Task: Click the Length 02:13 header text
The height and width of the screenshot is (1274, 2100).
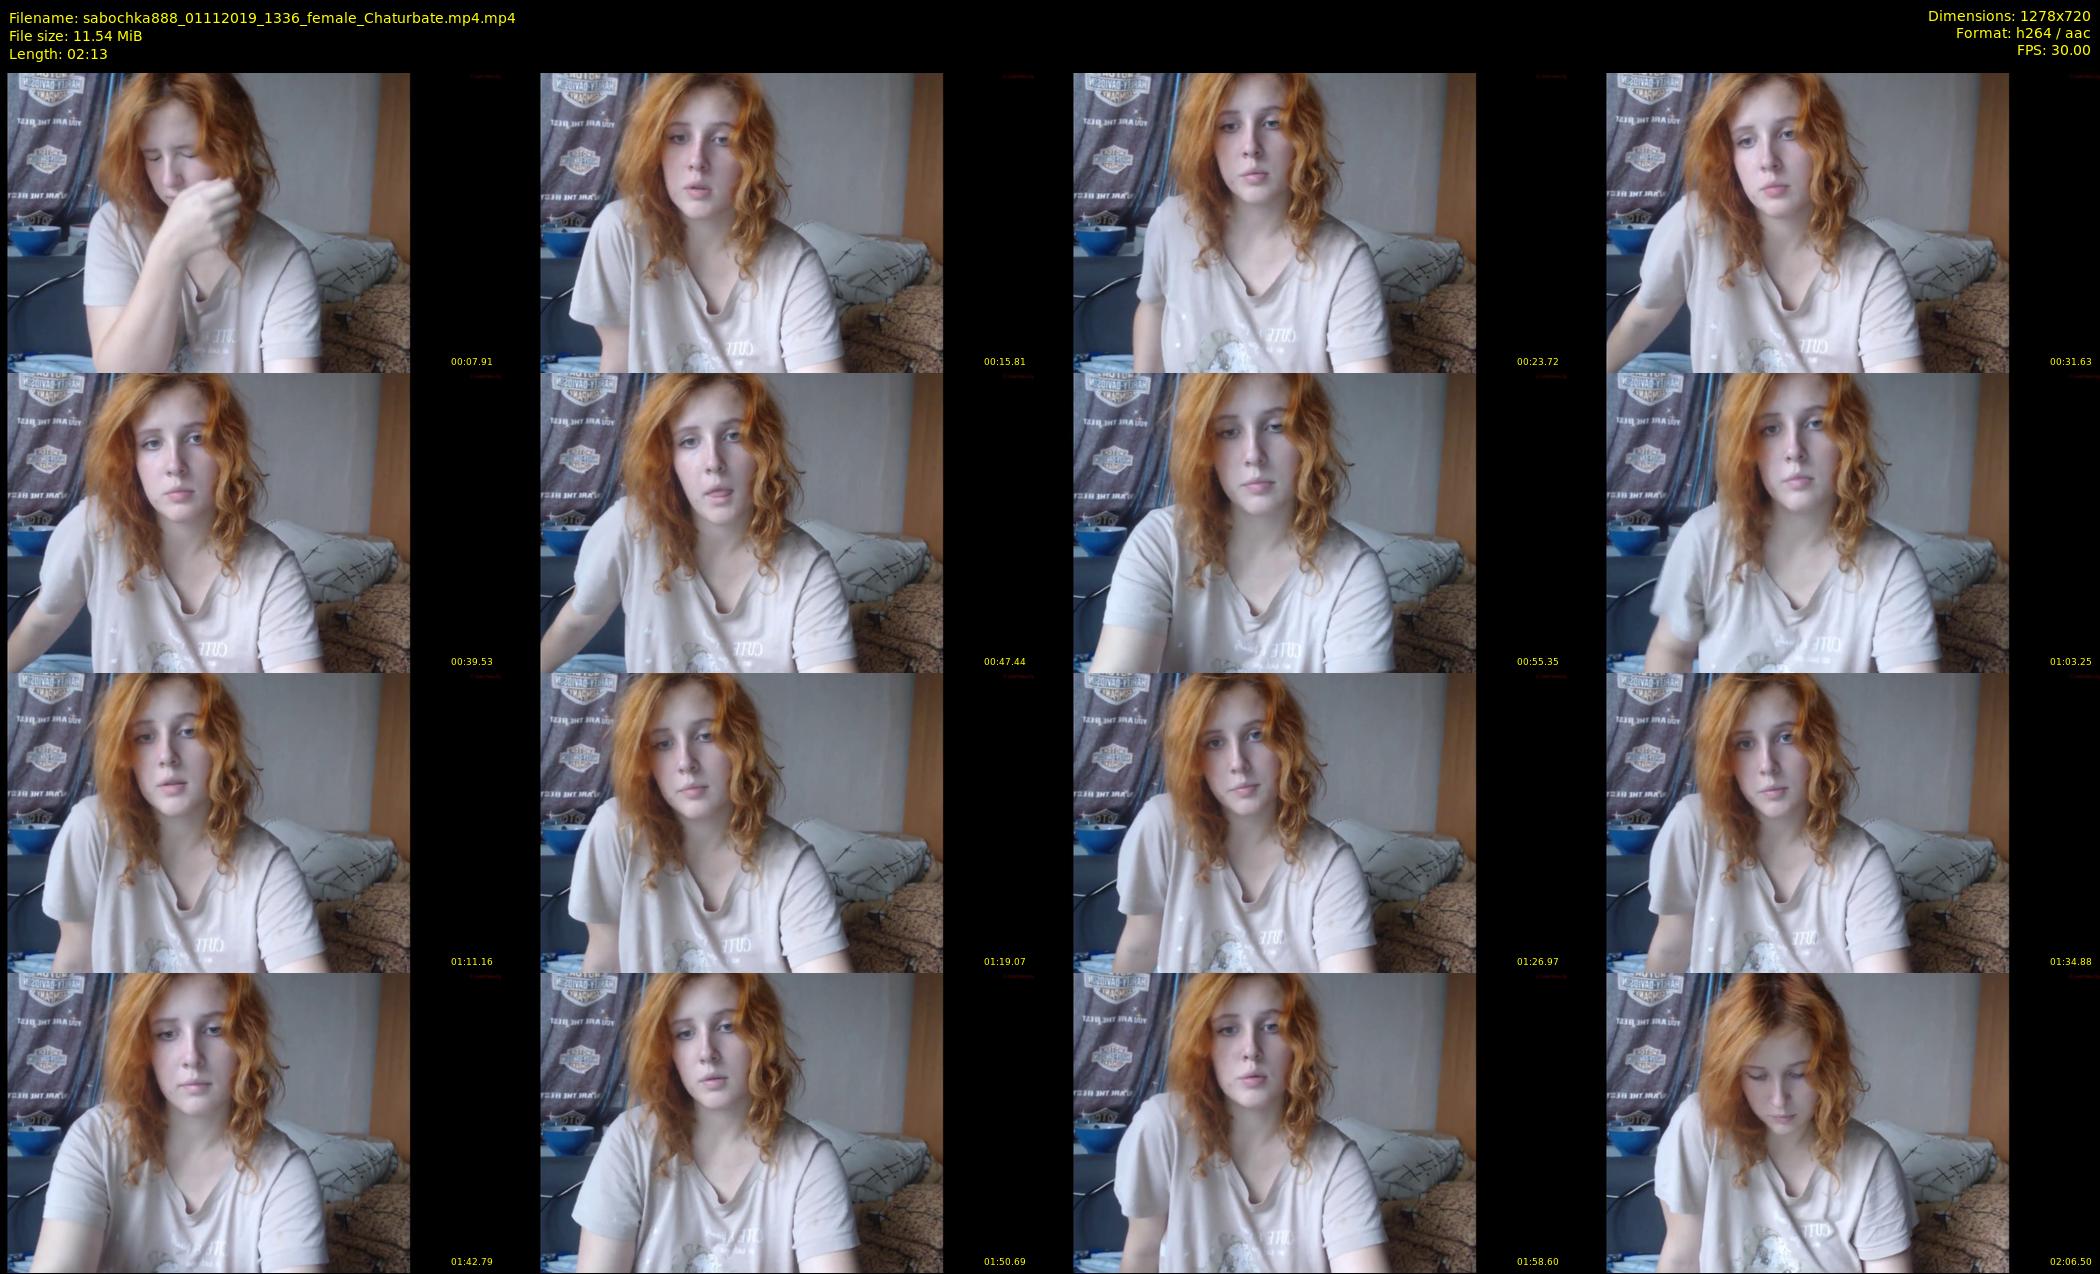Action: point(58,54)
